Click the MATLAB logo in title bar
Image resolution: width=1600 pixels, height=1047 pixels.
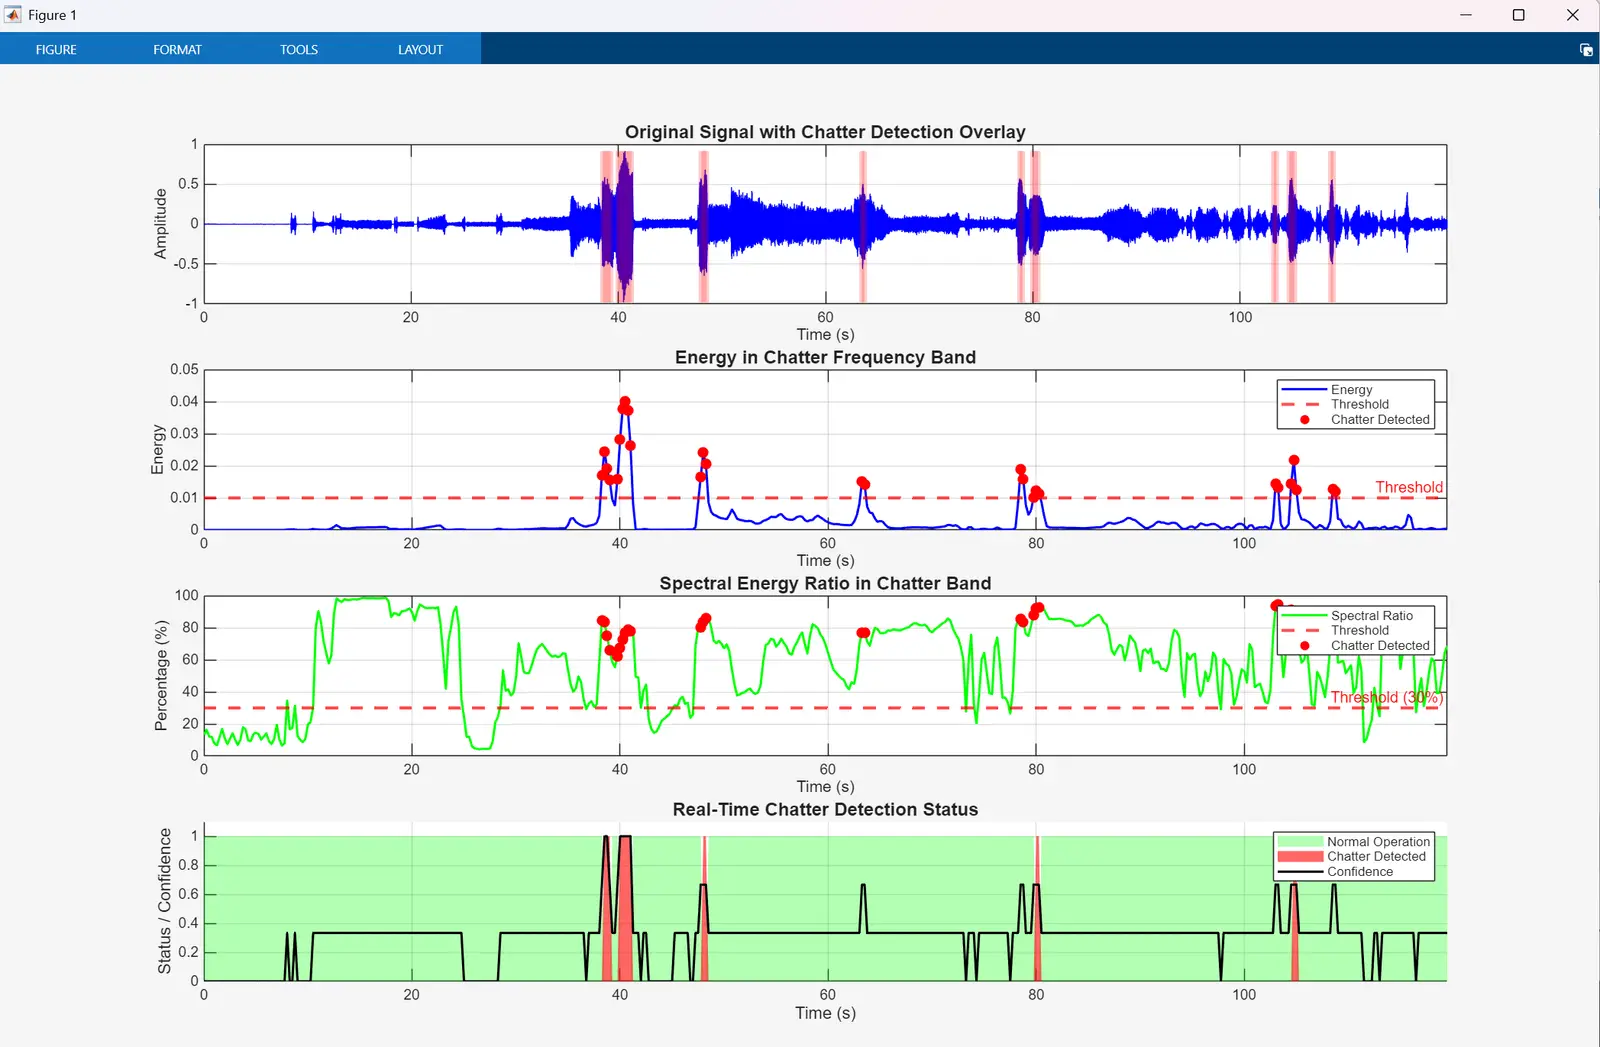point(13,15)
